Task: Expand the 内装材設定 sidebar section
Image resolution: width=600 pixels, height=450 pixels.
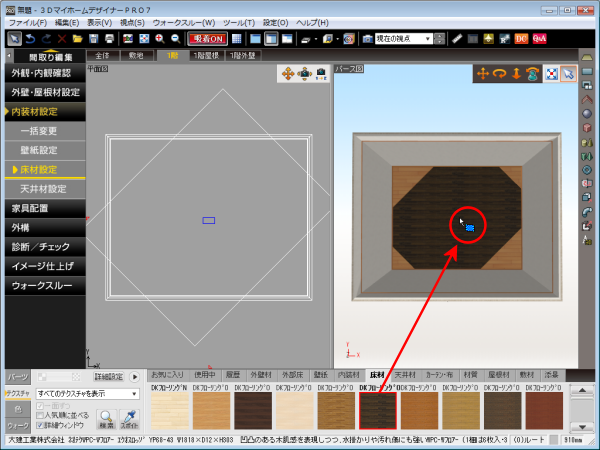Action: pyautogui.click(x=42, y=112)
